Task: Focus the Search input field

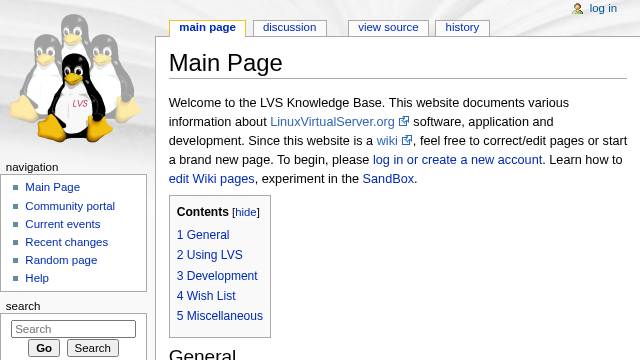Action: pos(73,329)
